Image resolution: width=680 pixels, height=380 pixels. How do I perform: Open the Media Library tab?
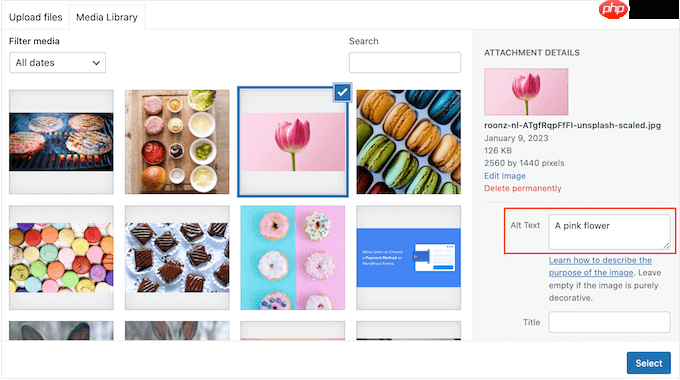click(x=107, y=17)
